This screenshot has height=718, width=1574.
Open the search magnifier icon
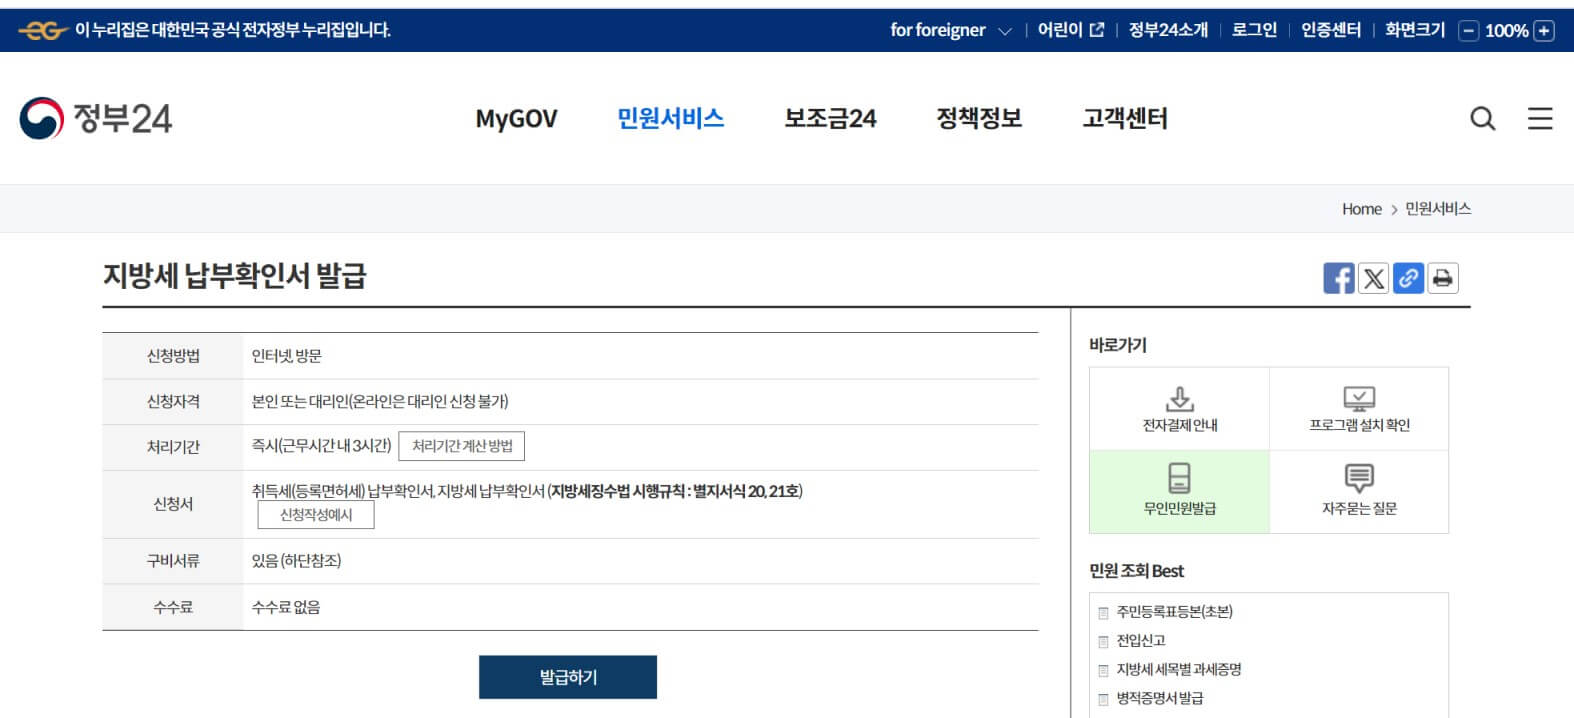(x=1482, y=119)
